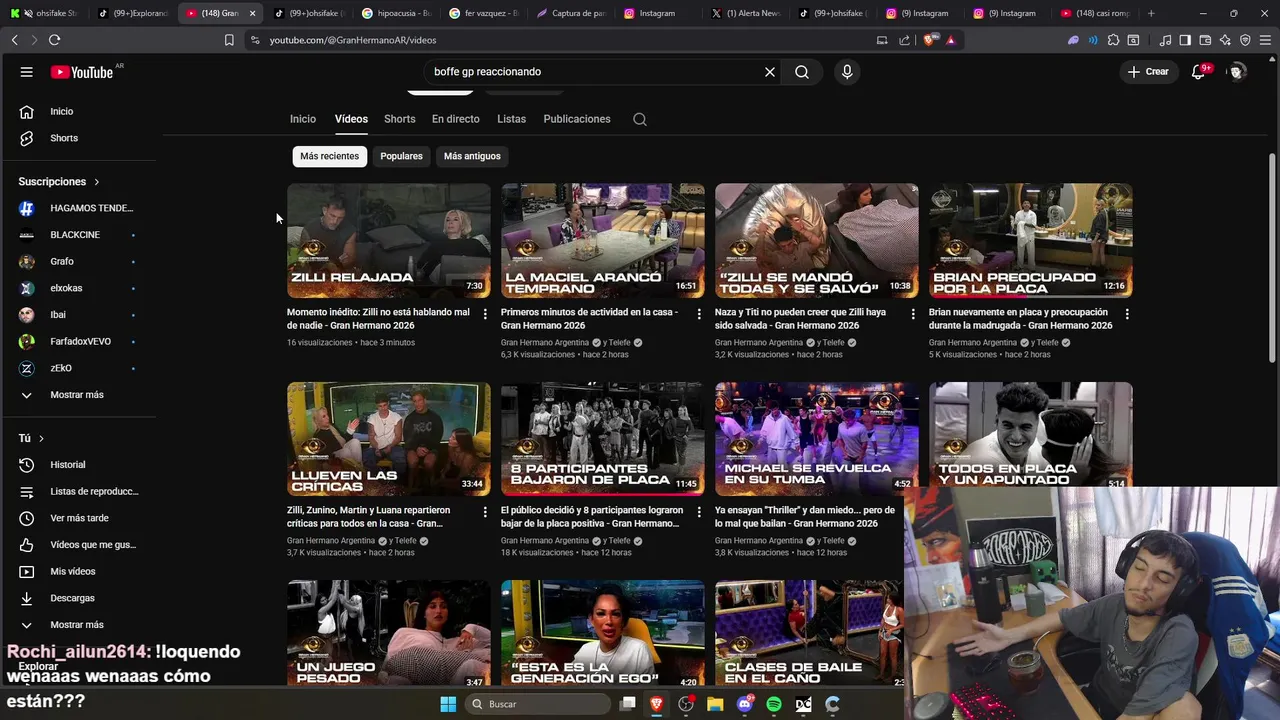This screenshot has width=1280, height=720.
Task: Open Windows Start menu
Action: [447, 704]
